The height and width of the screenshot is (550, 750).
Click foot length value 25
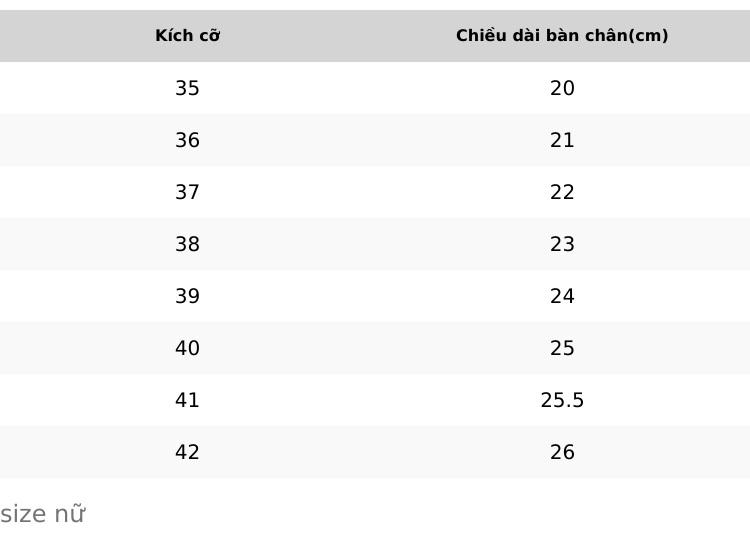coord(562,348)
